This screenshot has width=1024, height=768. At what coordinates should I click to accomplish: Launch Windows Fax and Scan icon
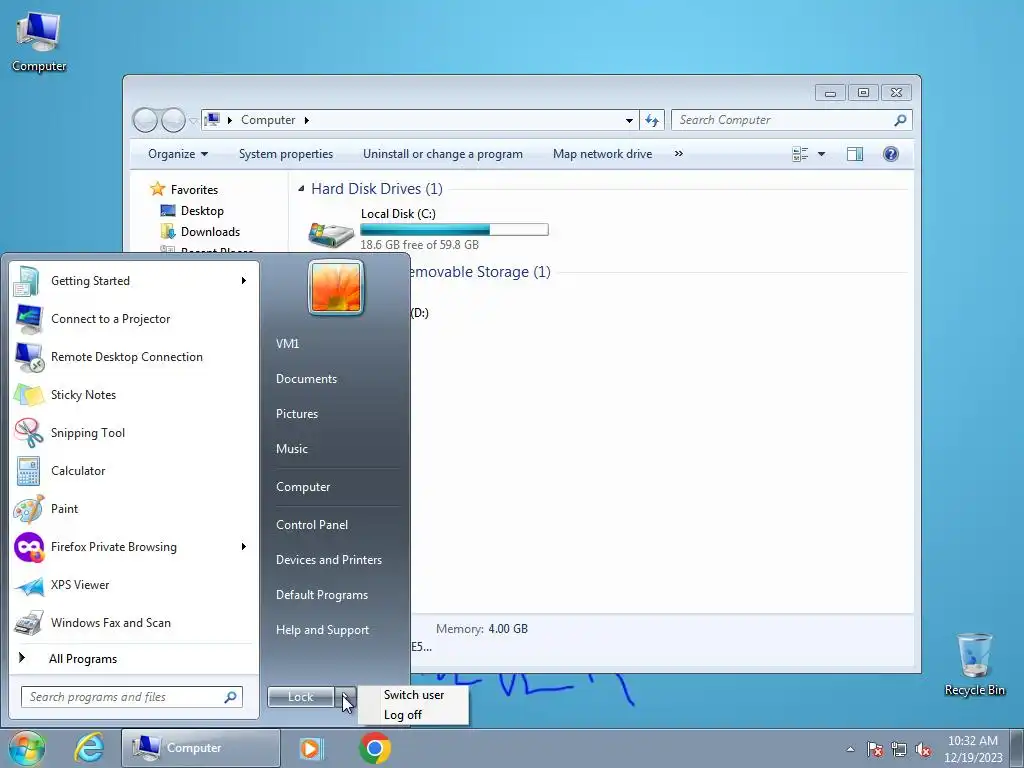tap(27, 622)
